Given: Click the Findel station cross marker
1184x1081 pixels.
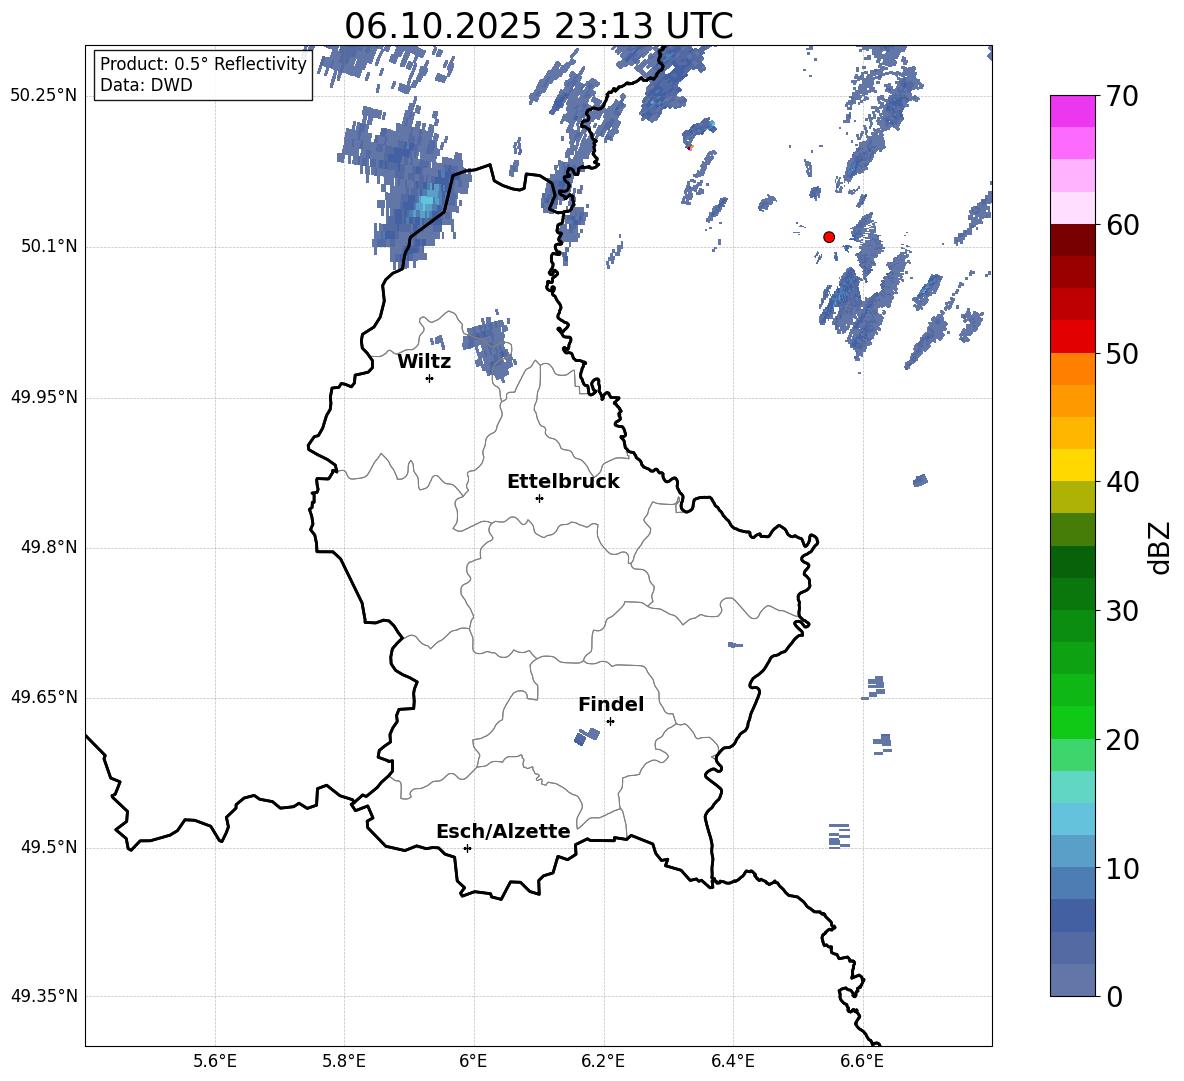Looking at the screenshot, I should (610, 722).
